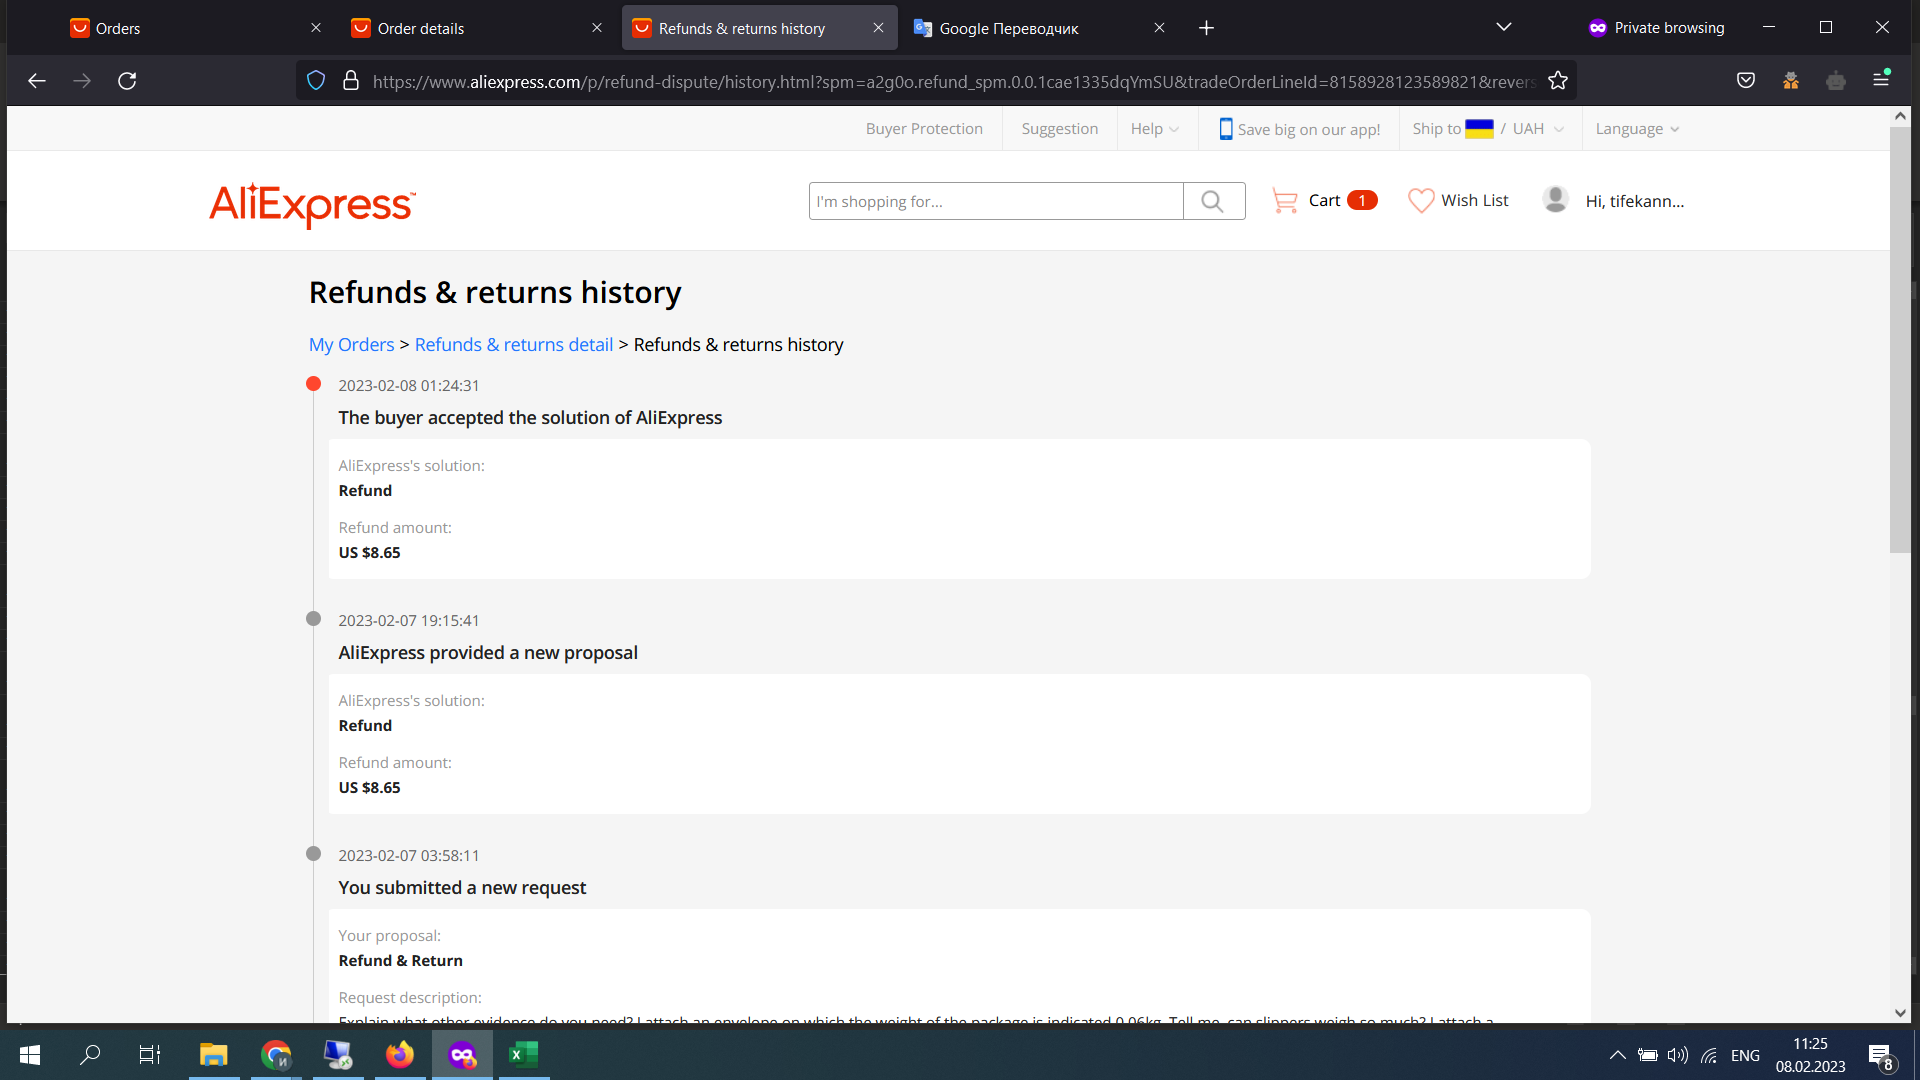The width and height of the screenshot is (1920, 1080).
Task: Select 'AliExpress provided a new proposal' heading
Action: 488,653
